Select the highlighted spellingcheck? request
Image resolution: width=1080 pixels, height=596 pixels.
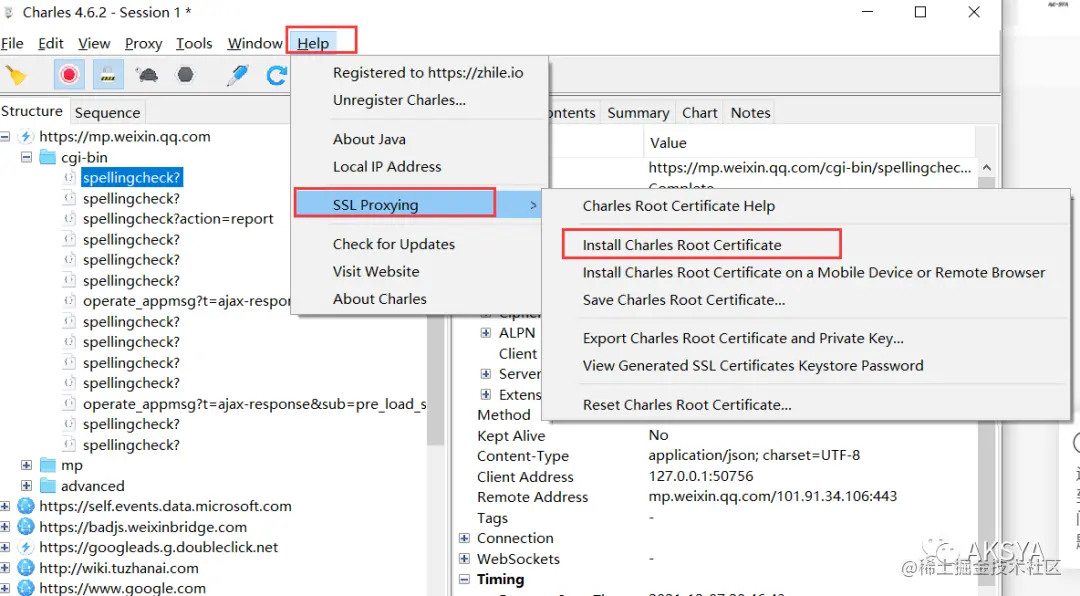(x=132, y=178)
